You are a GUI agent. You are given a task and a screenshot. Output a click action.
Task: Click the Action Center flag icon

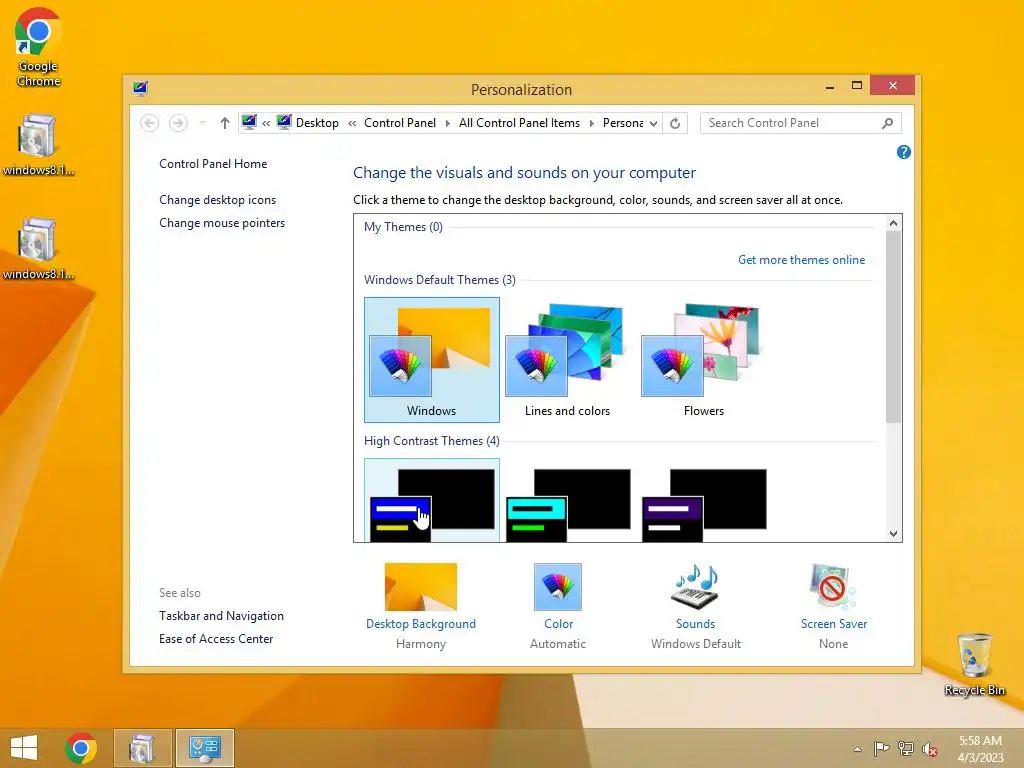882,749
